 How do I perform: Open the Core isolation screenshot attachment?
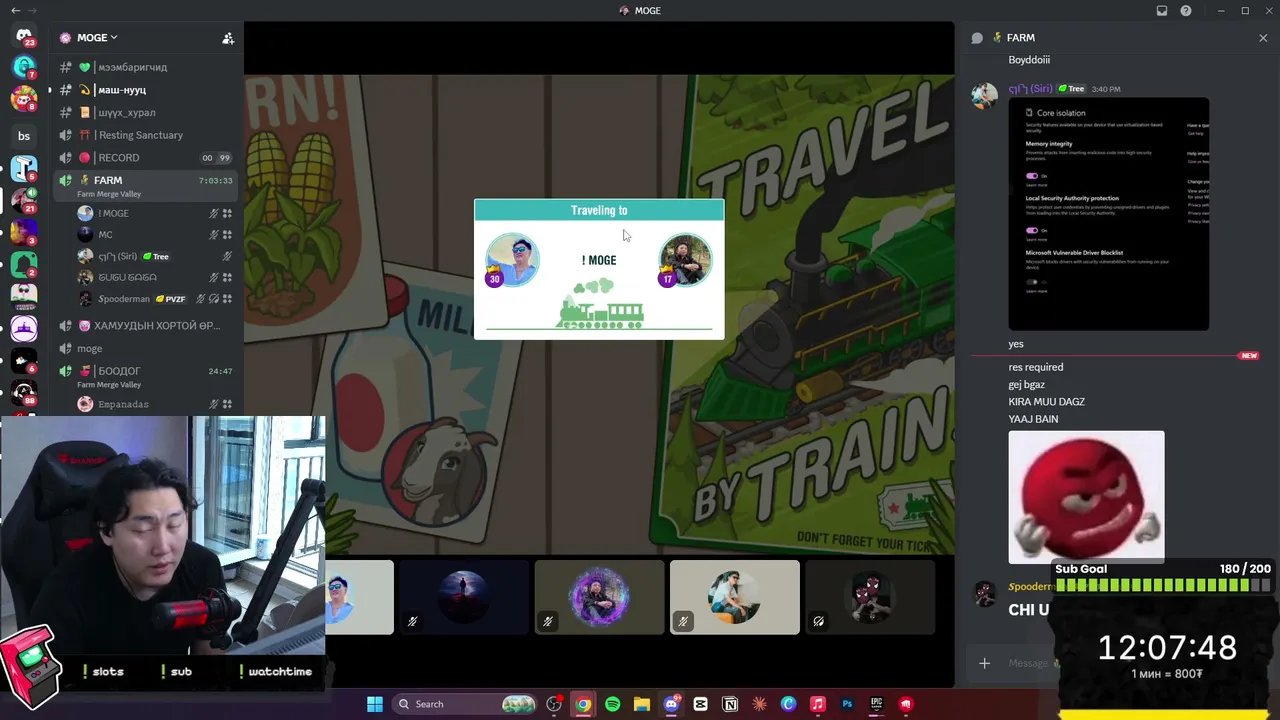point(1108,214)
